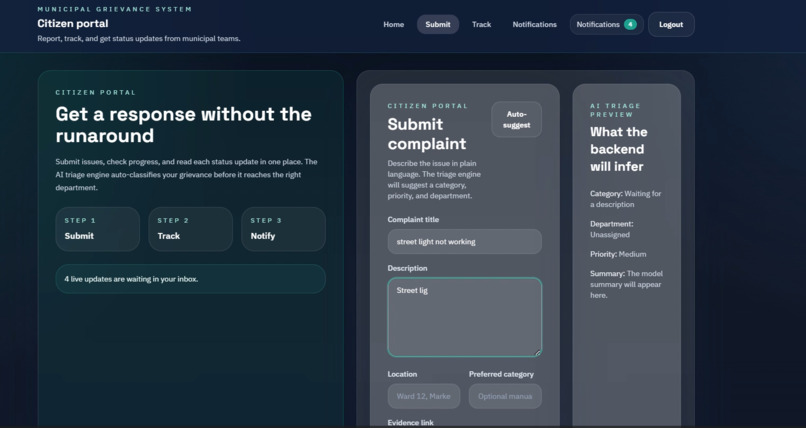Grab the Description textarea resize handle
Viewport: 806px width, 428px height.
coord(538,352)
